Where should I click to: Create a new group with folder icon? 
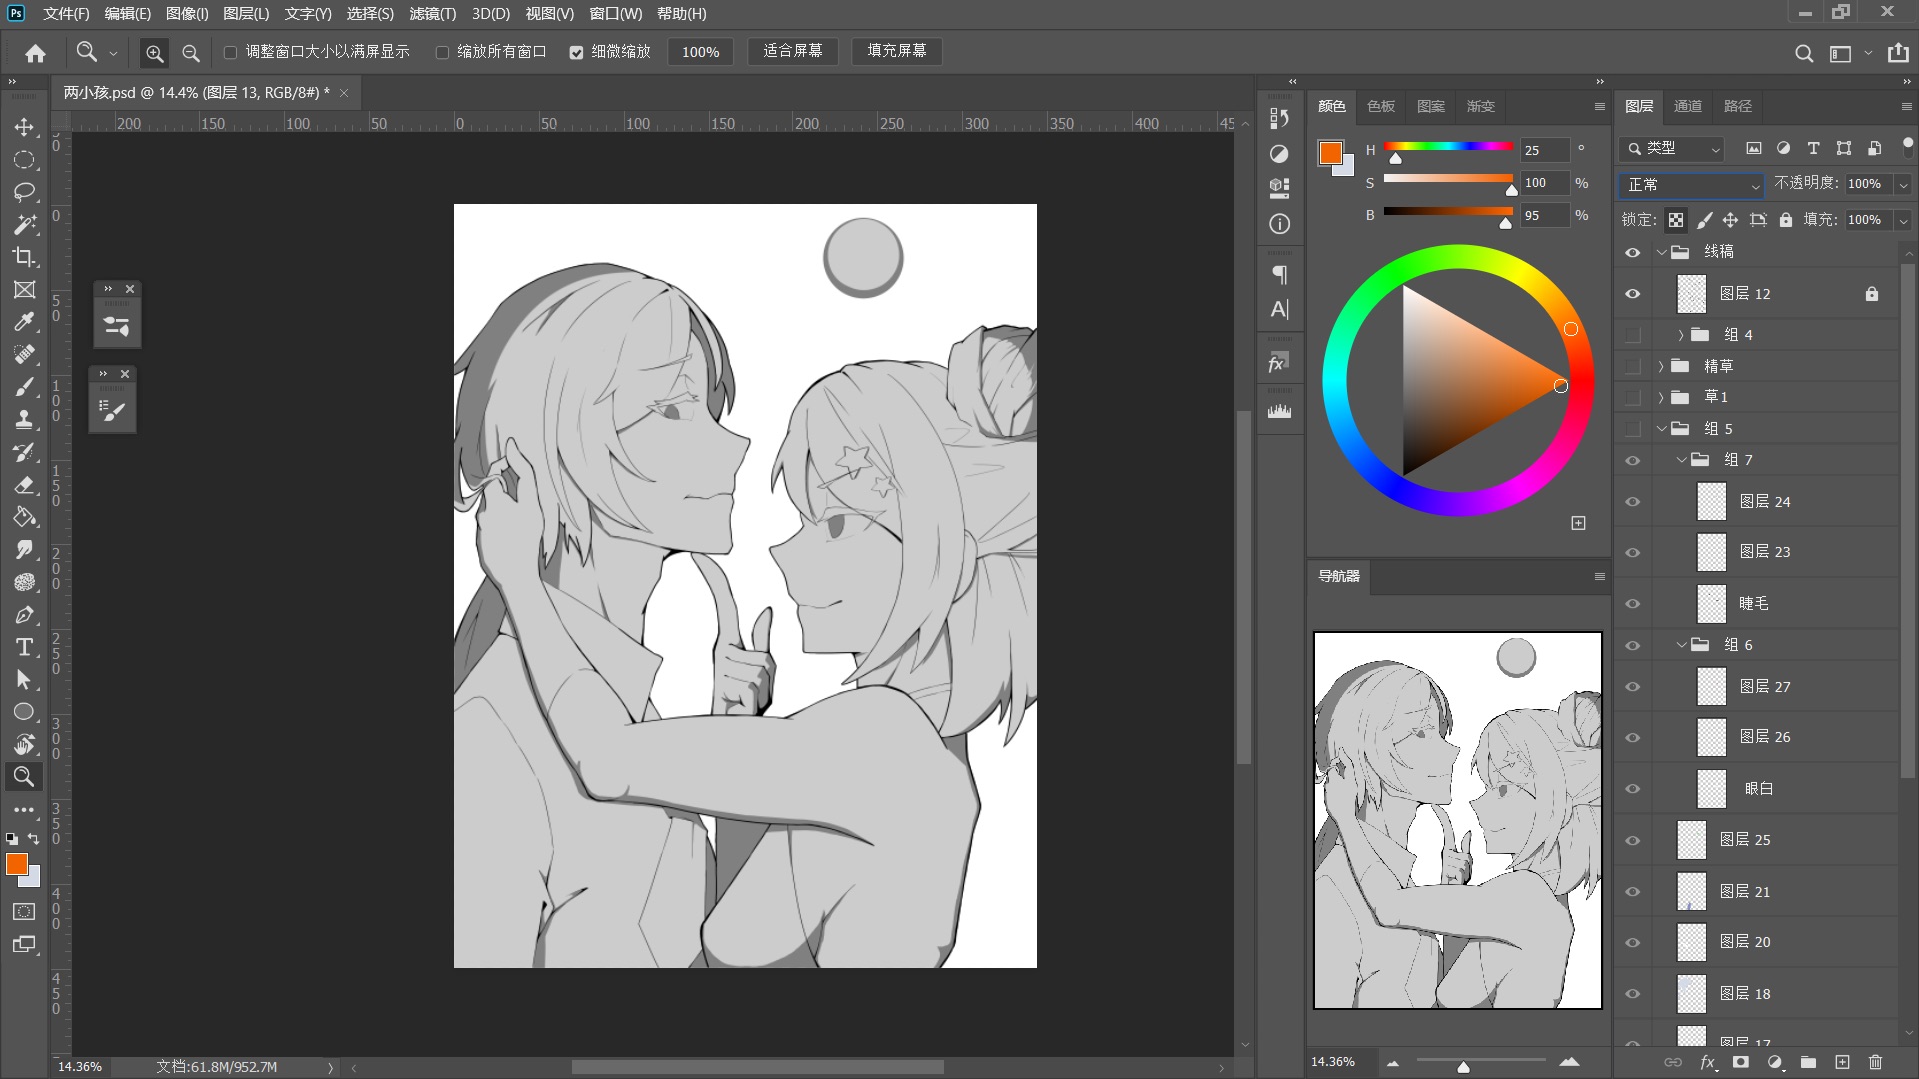(1808, 1062)
